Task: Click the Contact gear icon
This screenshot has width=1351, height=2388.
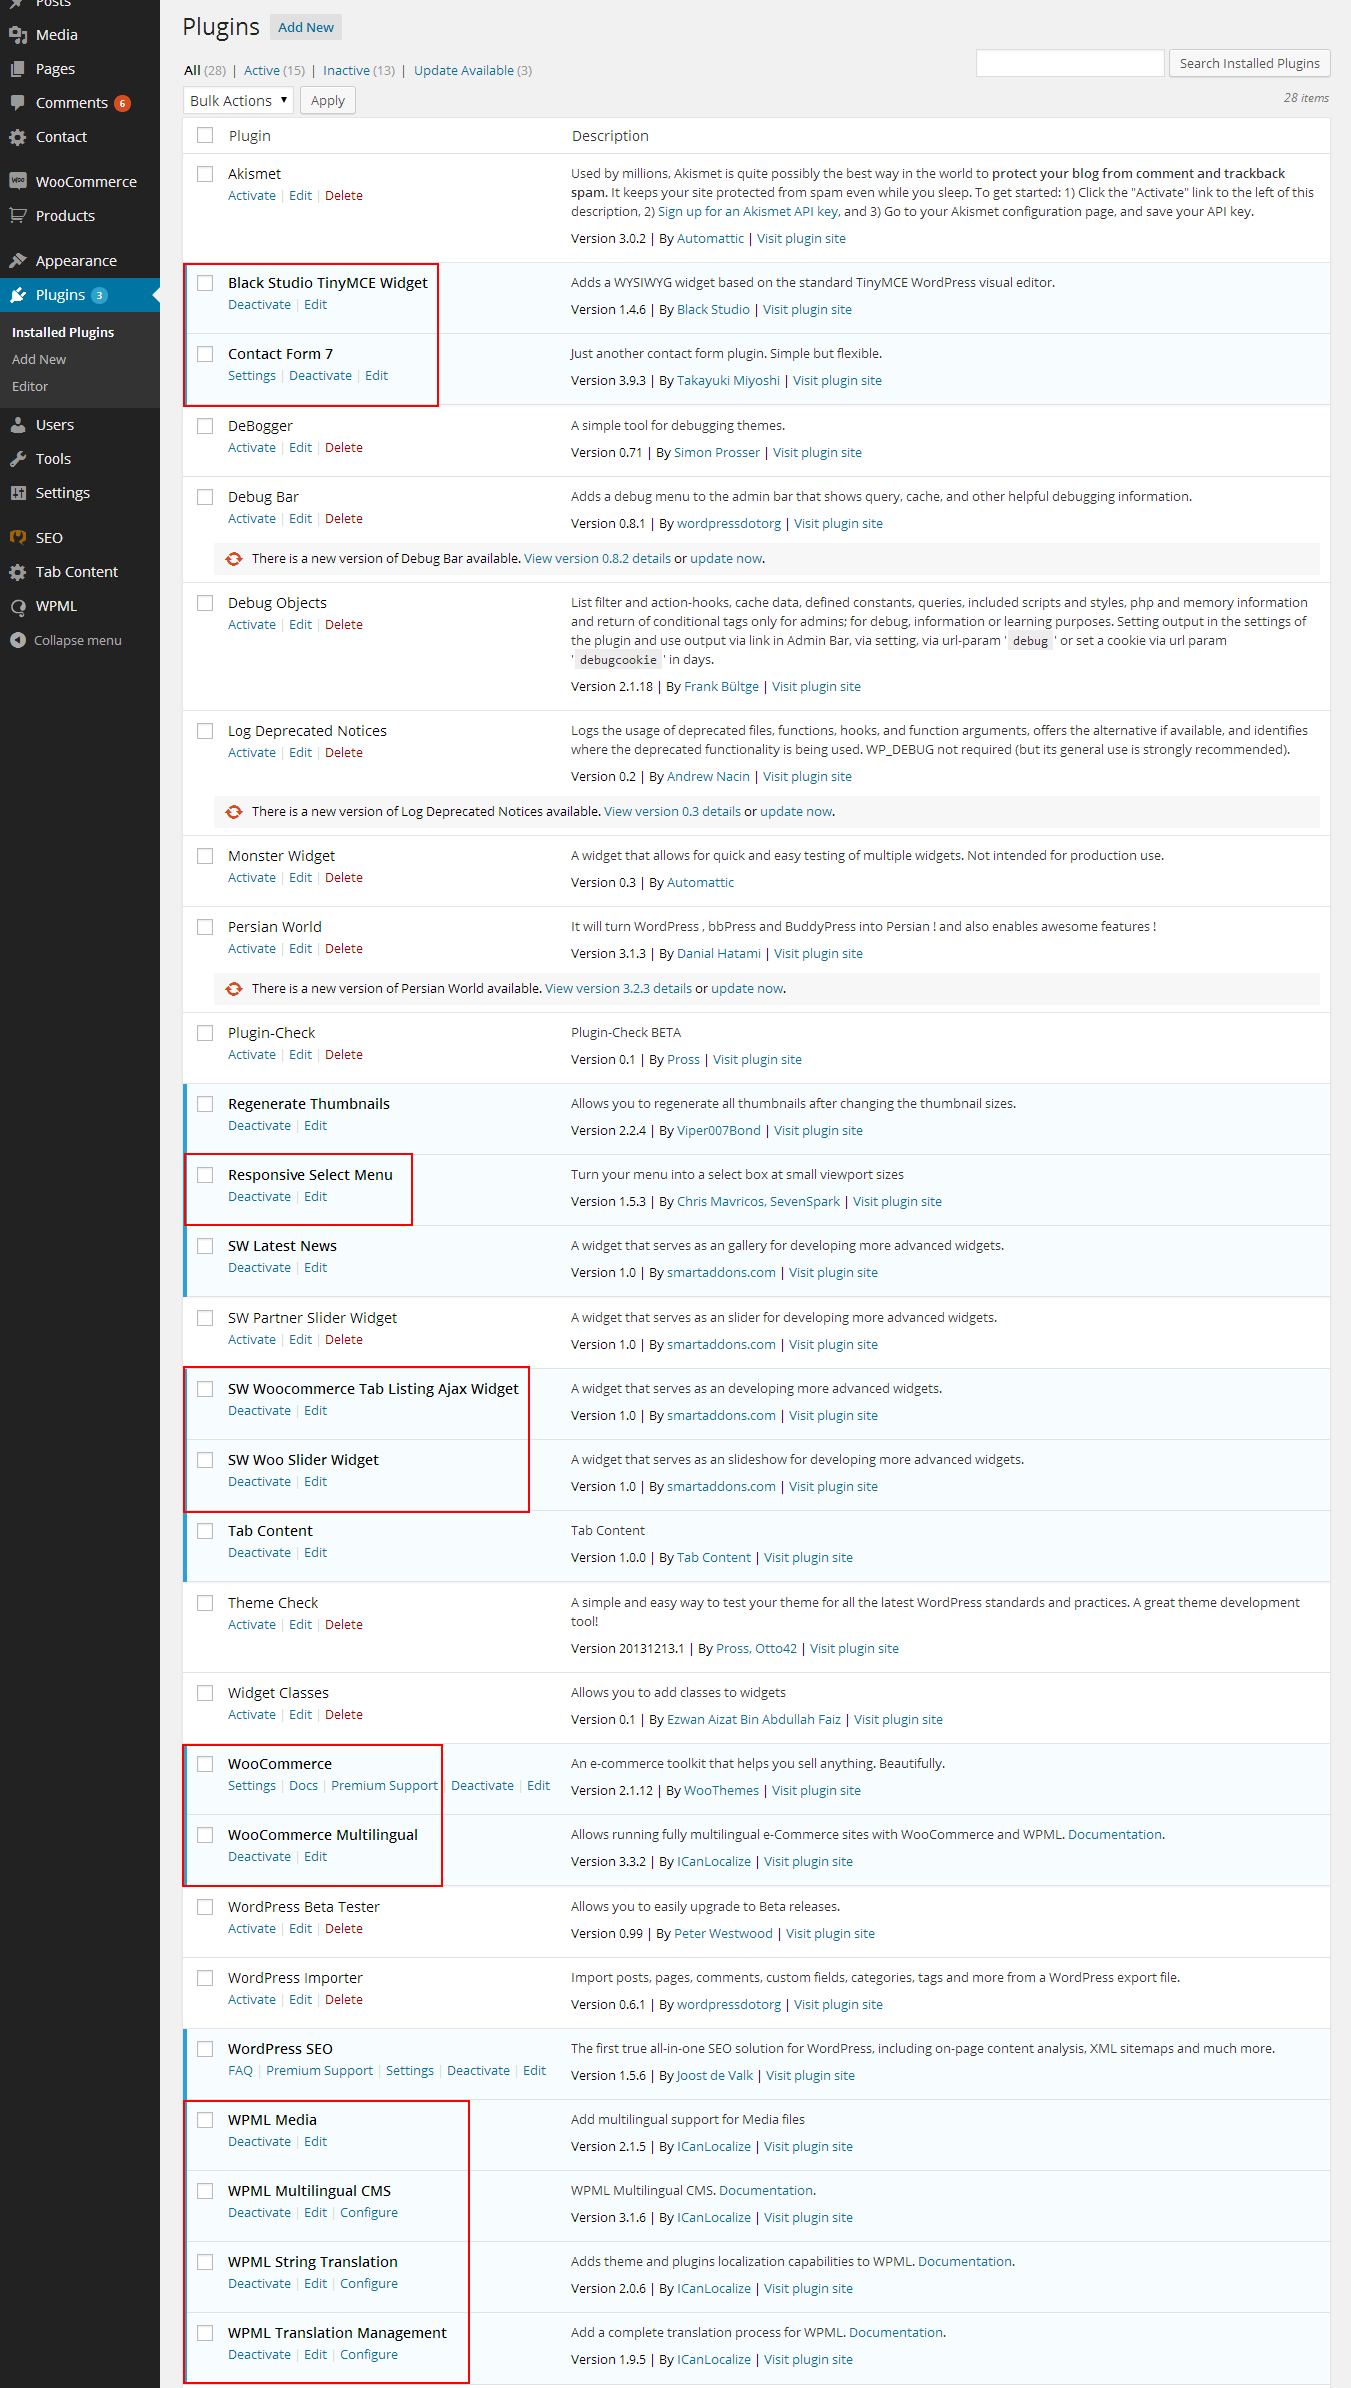Action: (18, 137)
